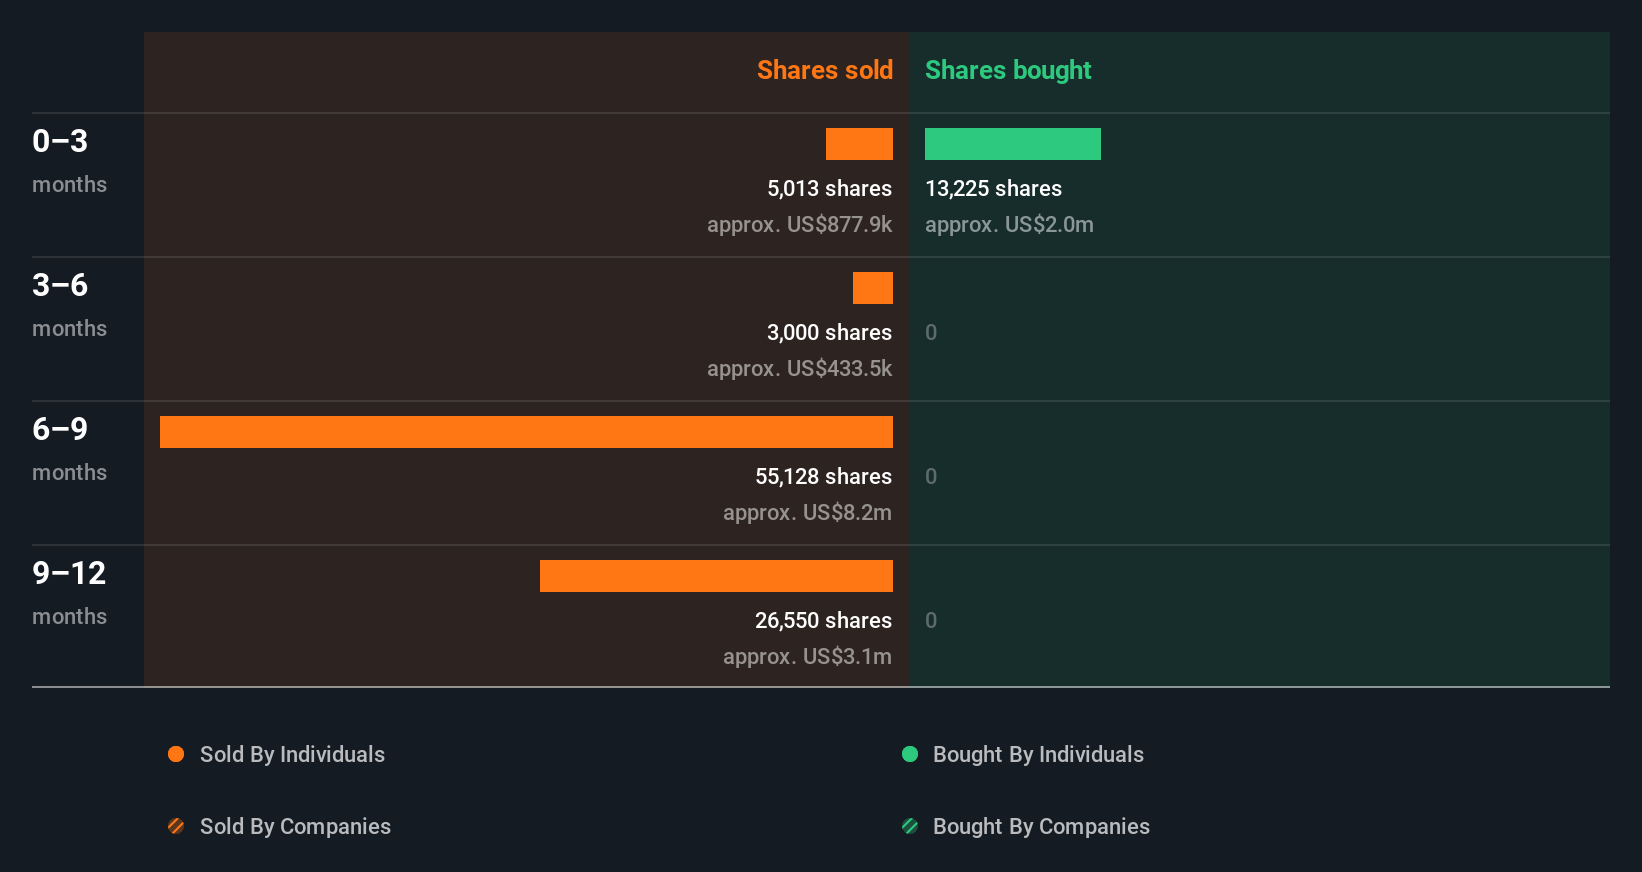This screenshot has height=872, width=1642.
Task: Click the approx. US$8.2m value
Action: [807, 513]
